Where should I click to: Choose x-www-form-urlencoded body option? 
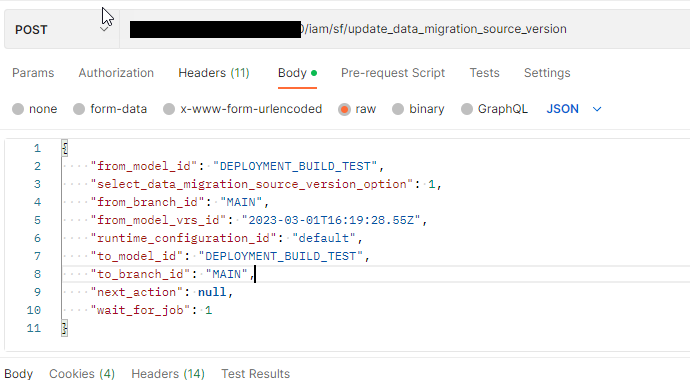pyautogui.click(x=169, y=109)
